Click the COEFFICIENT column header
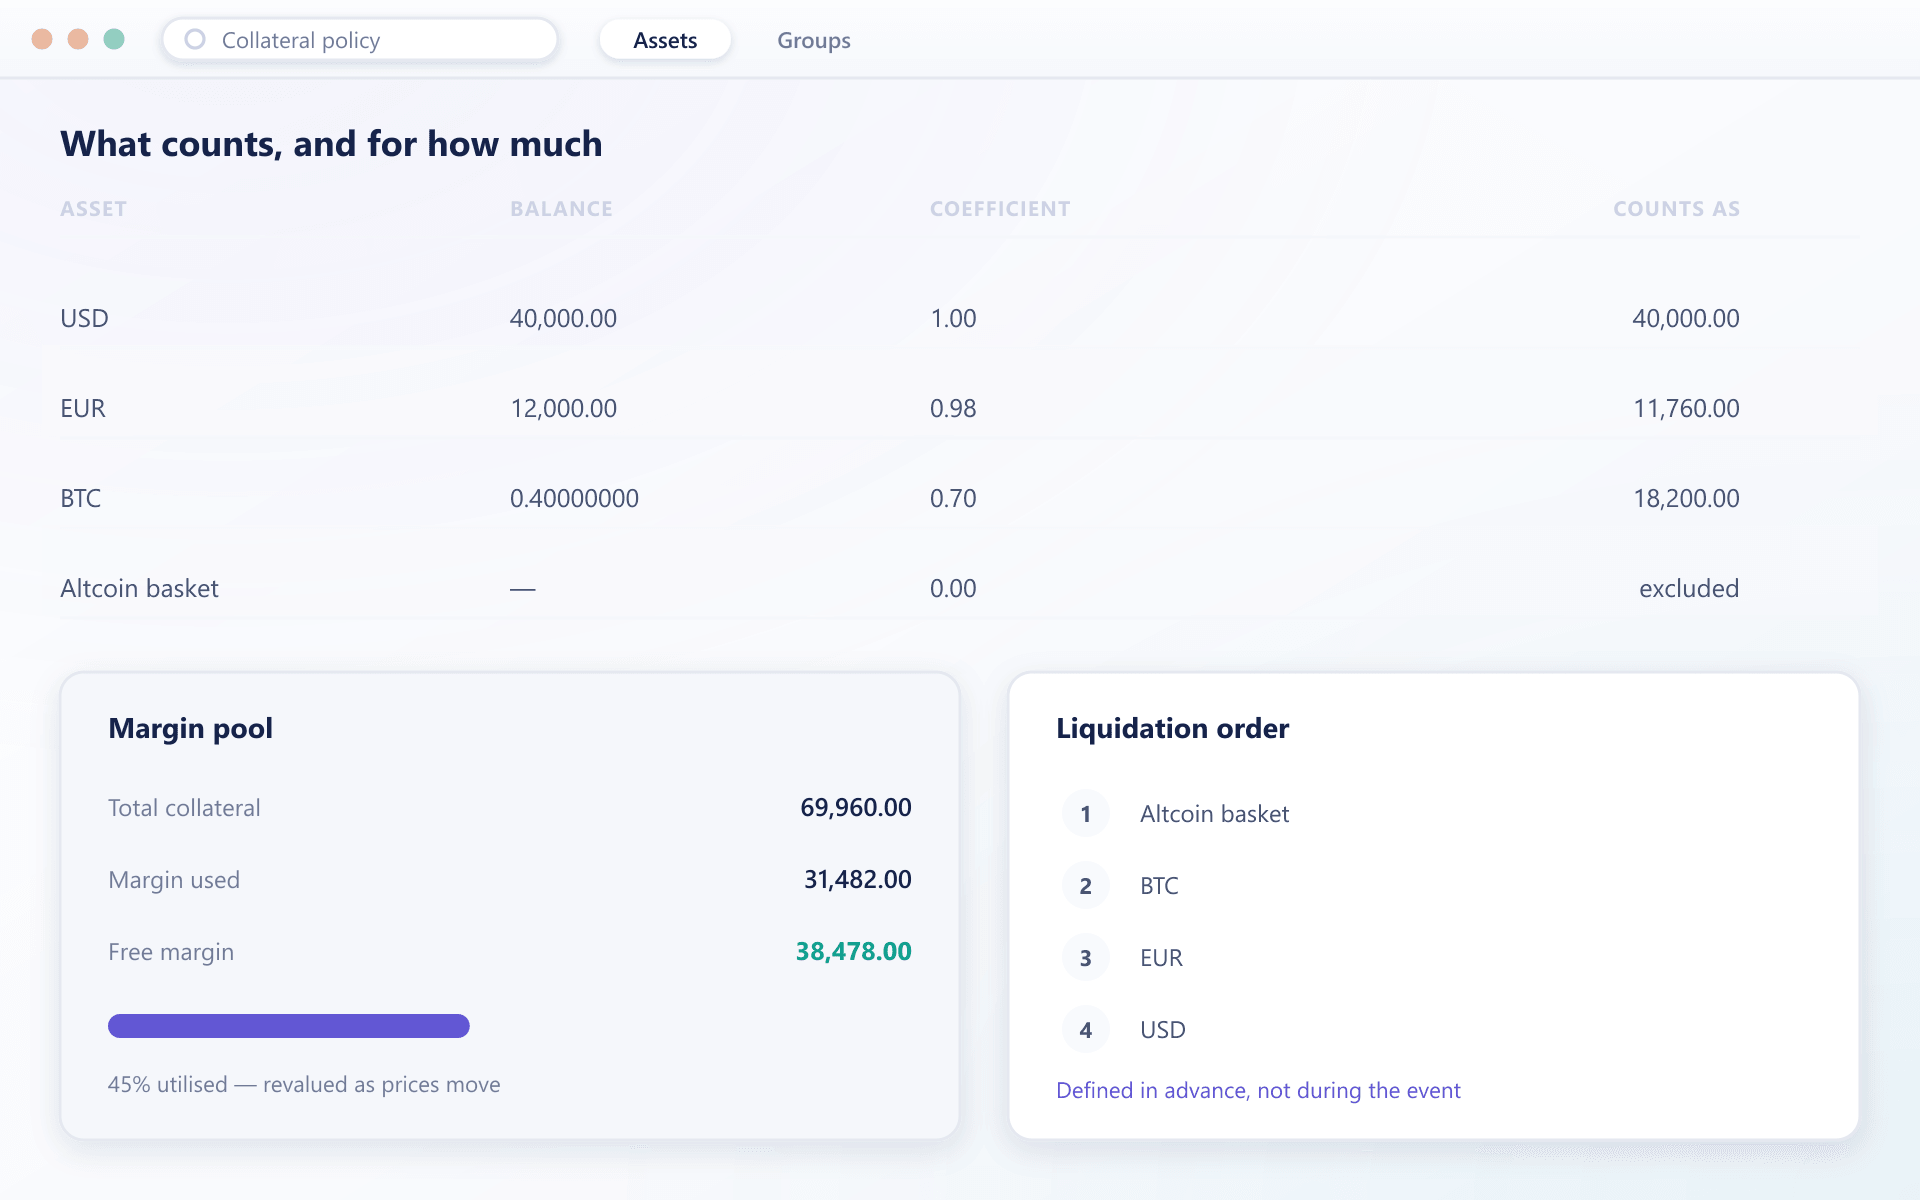The height and width of the screenshot is (1200, 1920). point(1000,209)
